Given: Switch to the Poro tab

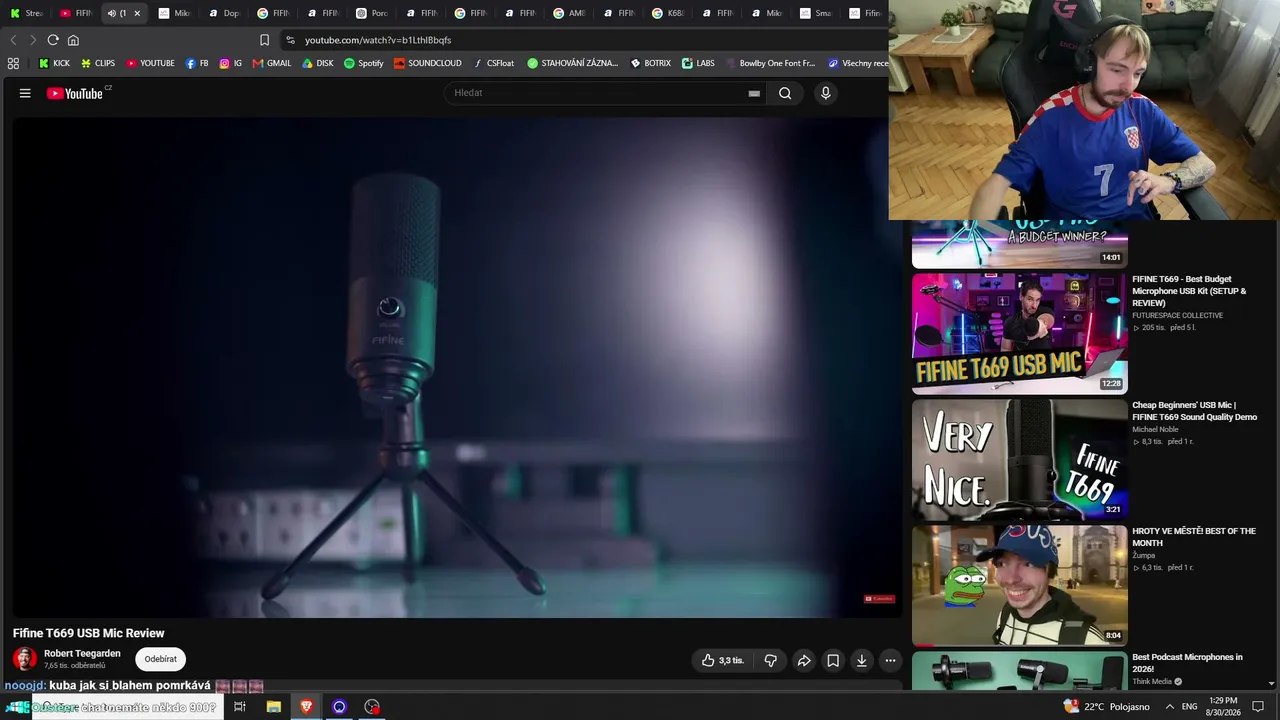Looking at the screenshot, I should click(x=372, y=13).
